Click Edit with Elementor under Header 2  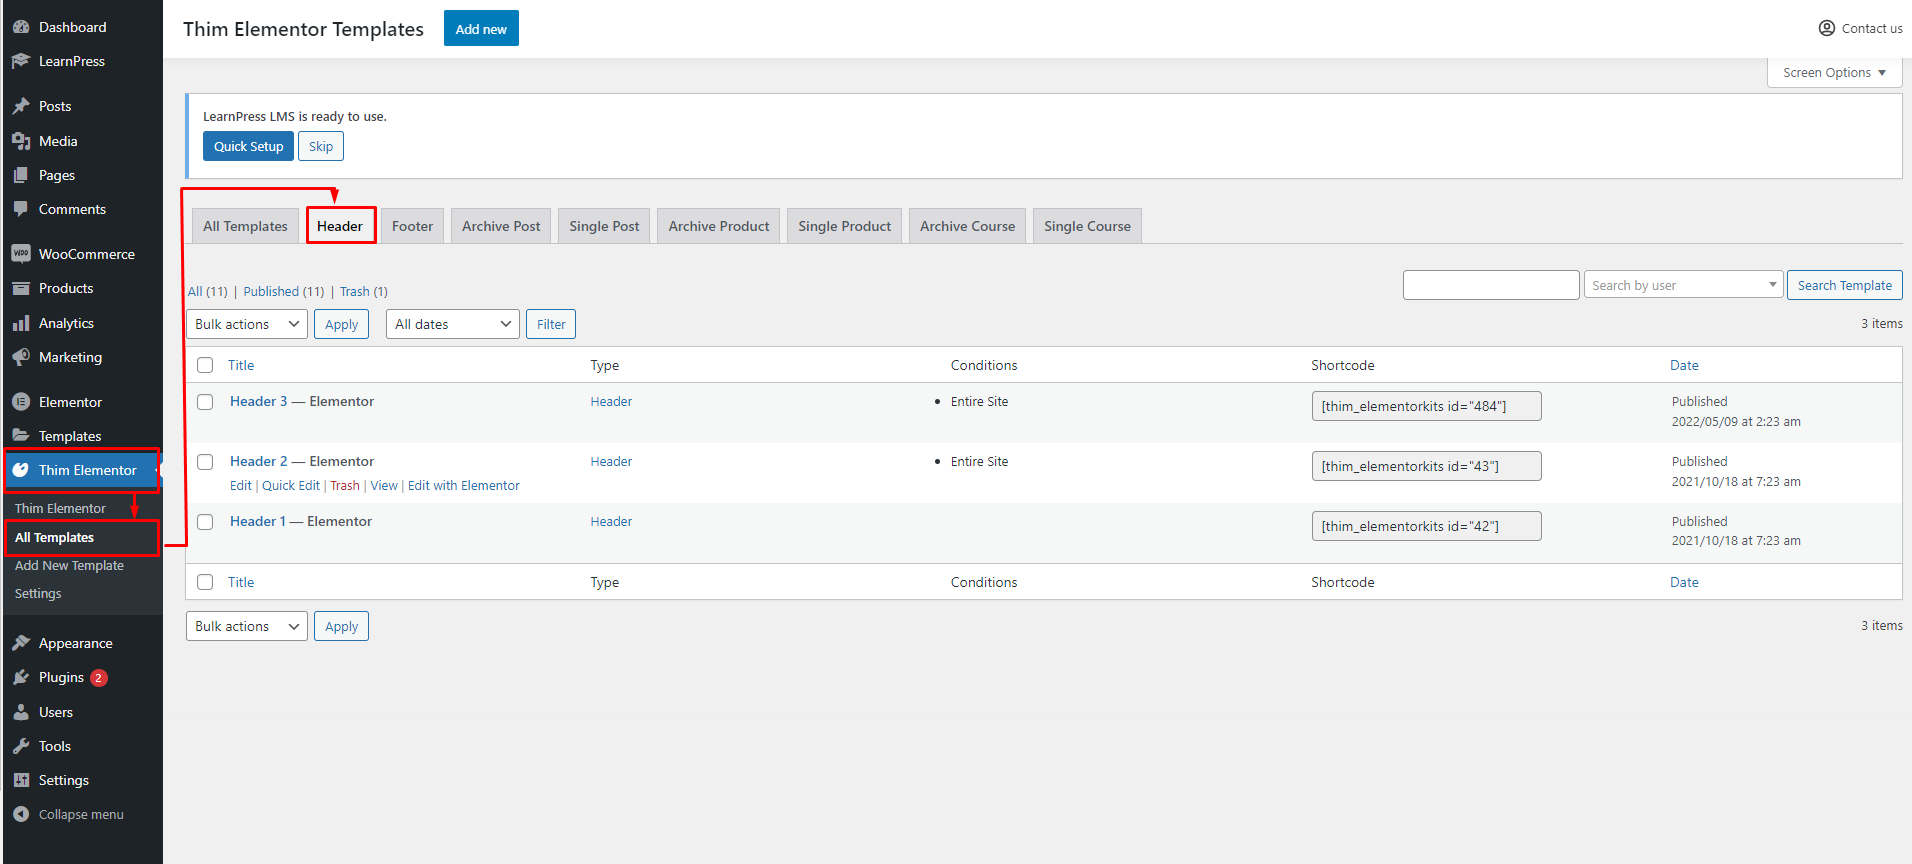464,486
